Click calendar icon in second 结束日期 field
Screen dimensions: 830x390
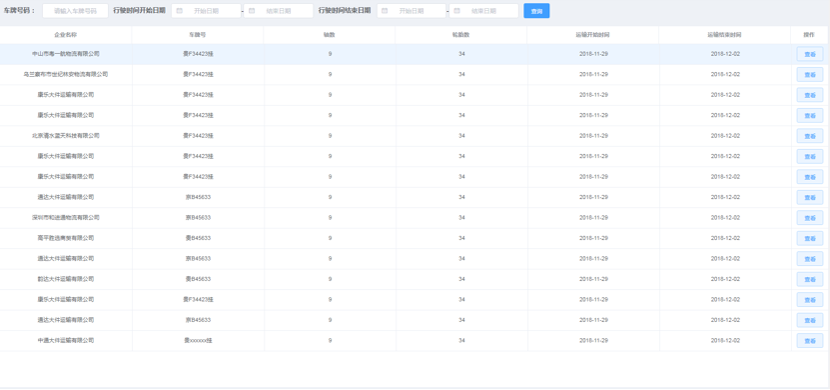coord(457,11)
